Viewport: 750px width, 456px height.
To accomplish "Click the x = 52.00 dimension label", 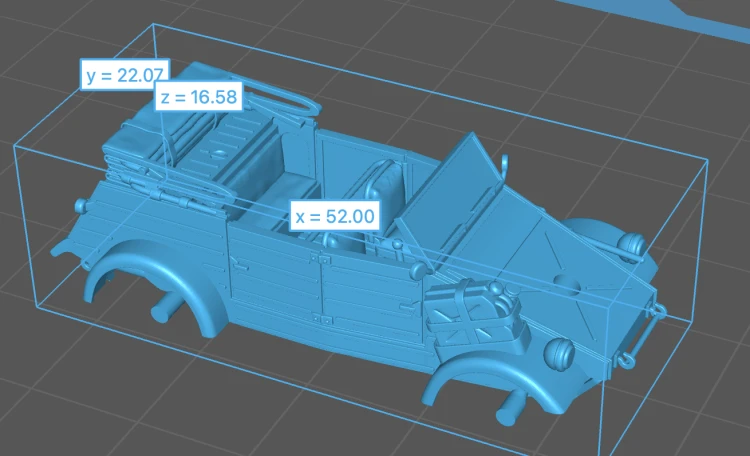I will [335, 216].
